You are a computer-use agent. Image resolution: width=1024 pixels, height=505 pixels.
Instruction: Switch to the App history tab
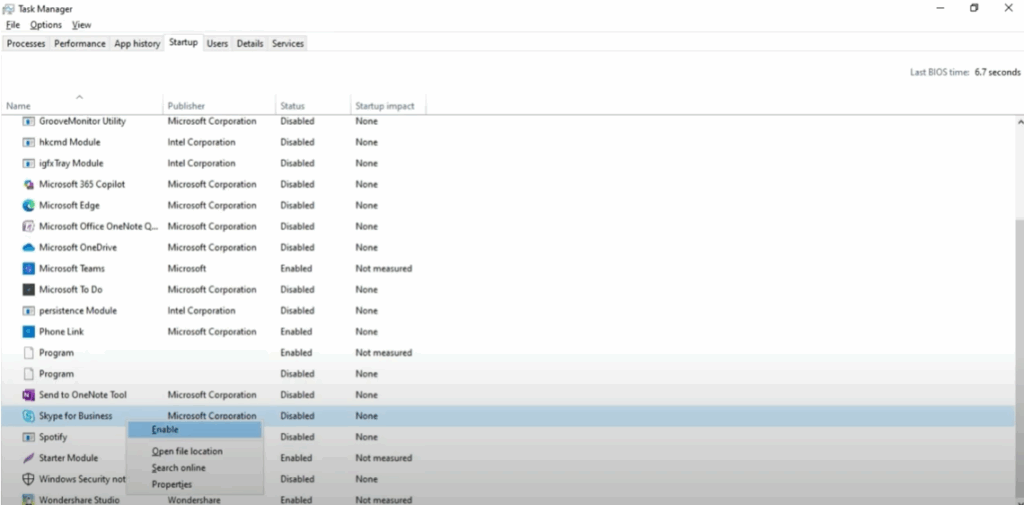pyautogui.click(x=137, y=44)
